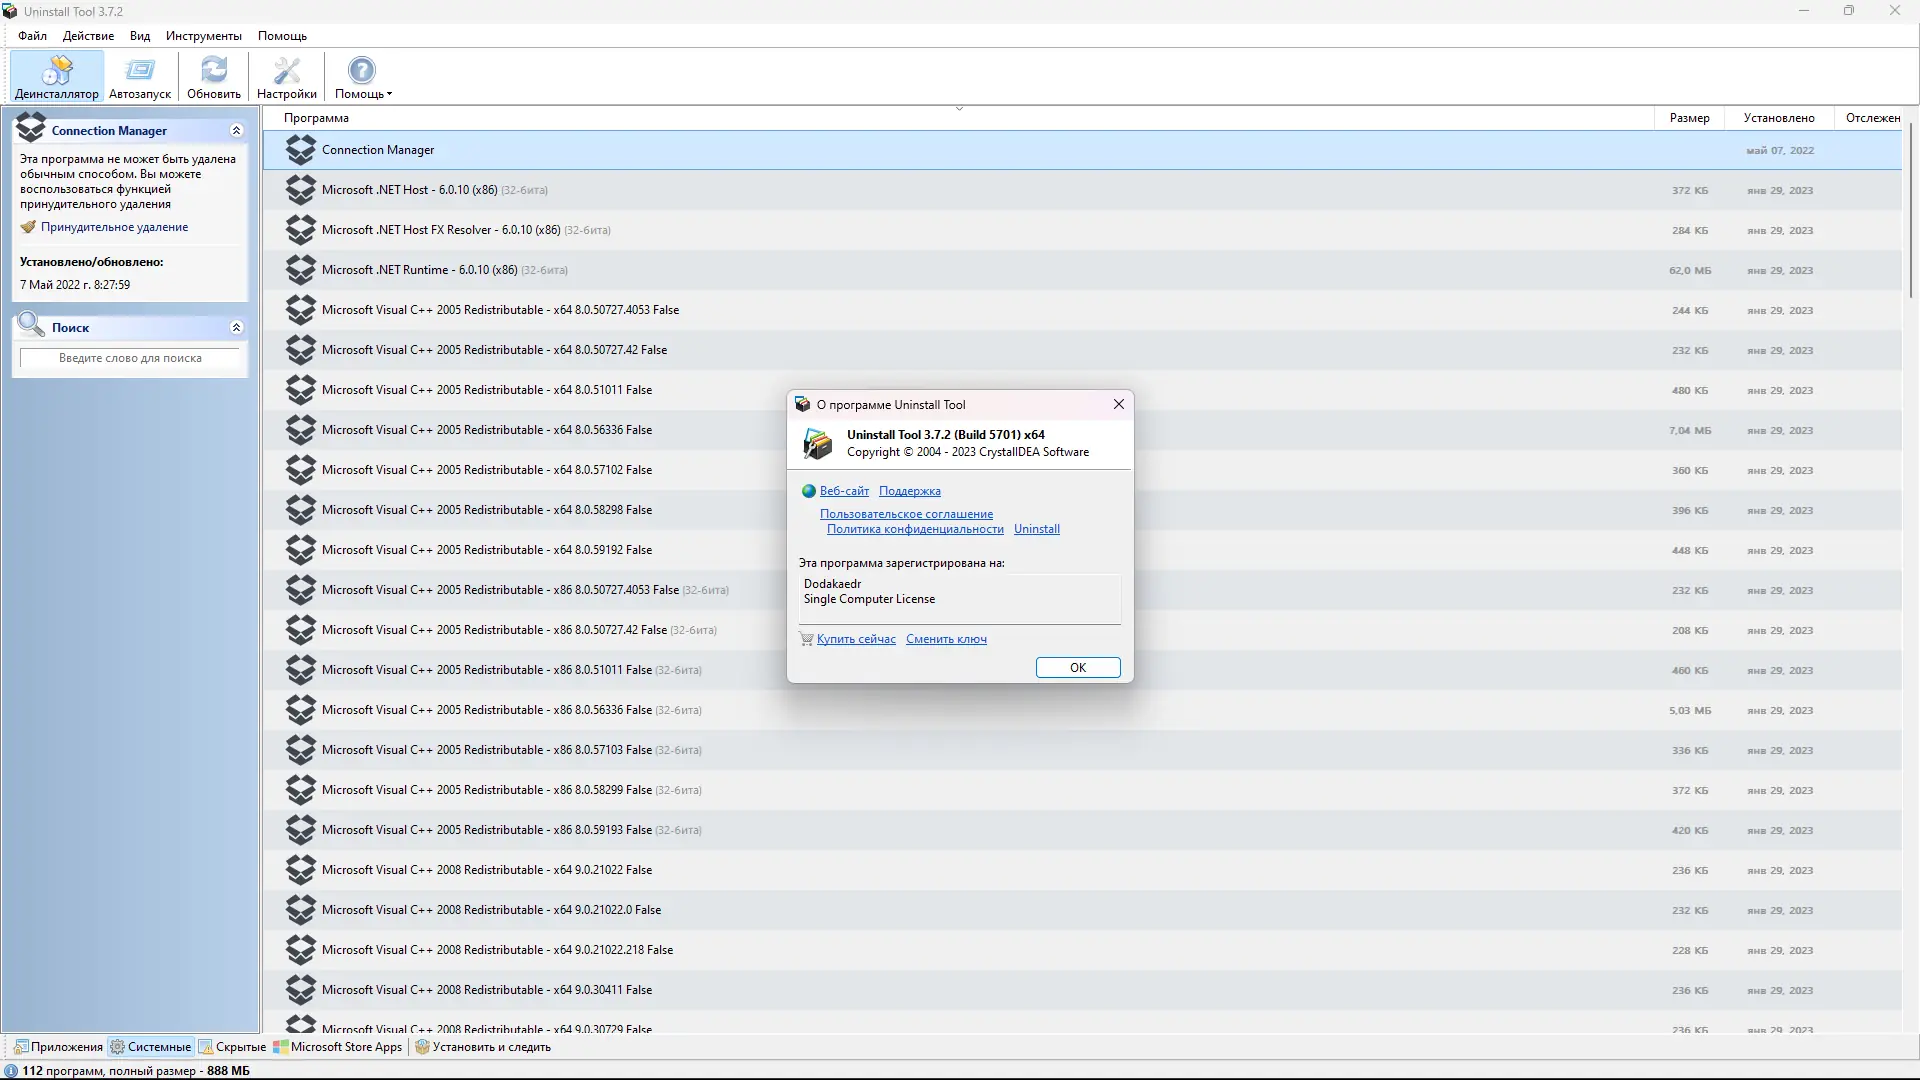Click the Connection Manager package icon in list
Screen dimensions: 1920x1080
pyautogui.click(x=300, y=150)
